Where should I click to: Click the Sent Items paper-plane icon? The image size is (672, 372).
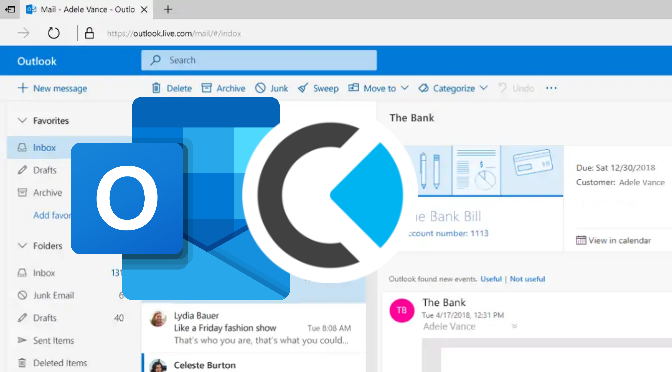click(x=22, y=340)
